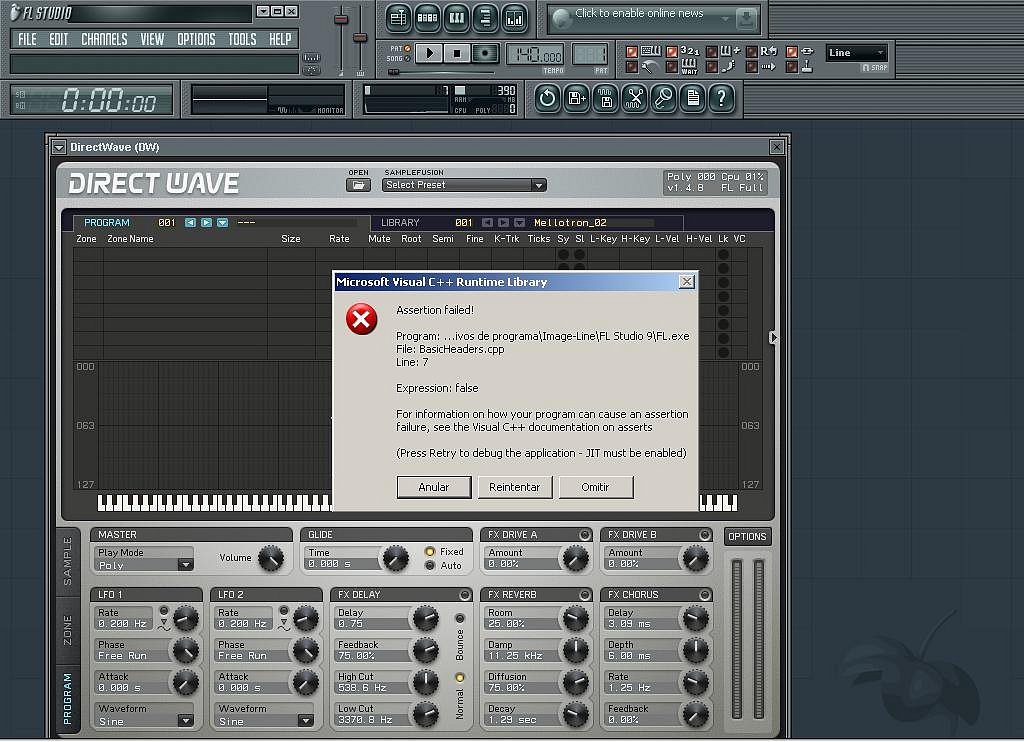Open the piano roll icon
The image size is (1024, 742).
pyautogui.click(x=457, y=17)
